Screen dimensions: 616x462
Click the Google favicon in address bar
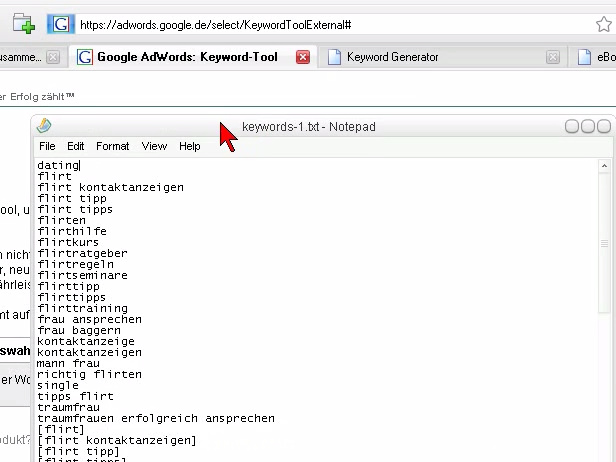pos(61,24)
